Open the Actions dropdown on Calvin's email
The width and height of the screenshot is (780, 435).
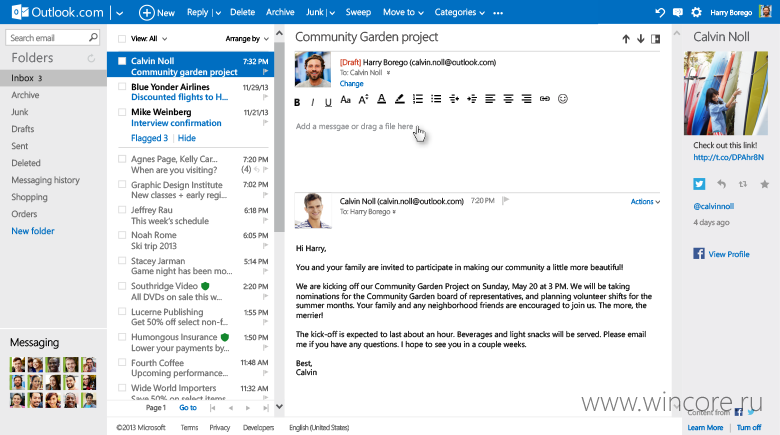point(645,202)
